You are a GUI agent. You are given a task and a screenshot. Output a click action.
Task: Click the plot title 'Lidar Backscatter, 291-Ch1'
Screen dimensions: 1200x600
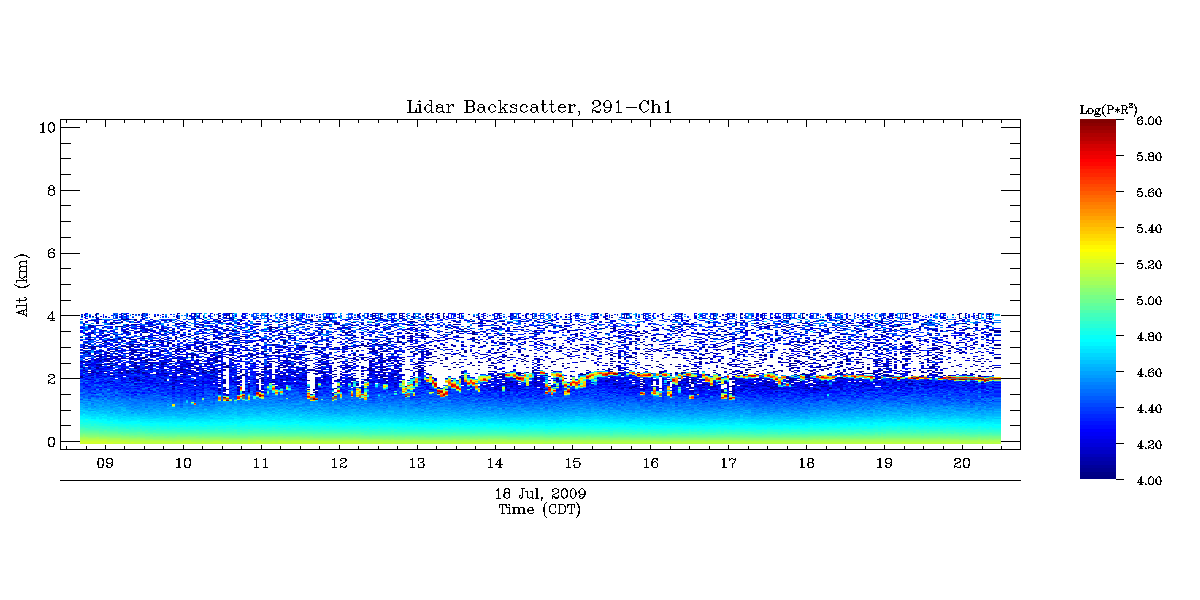(540, 107)
